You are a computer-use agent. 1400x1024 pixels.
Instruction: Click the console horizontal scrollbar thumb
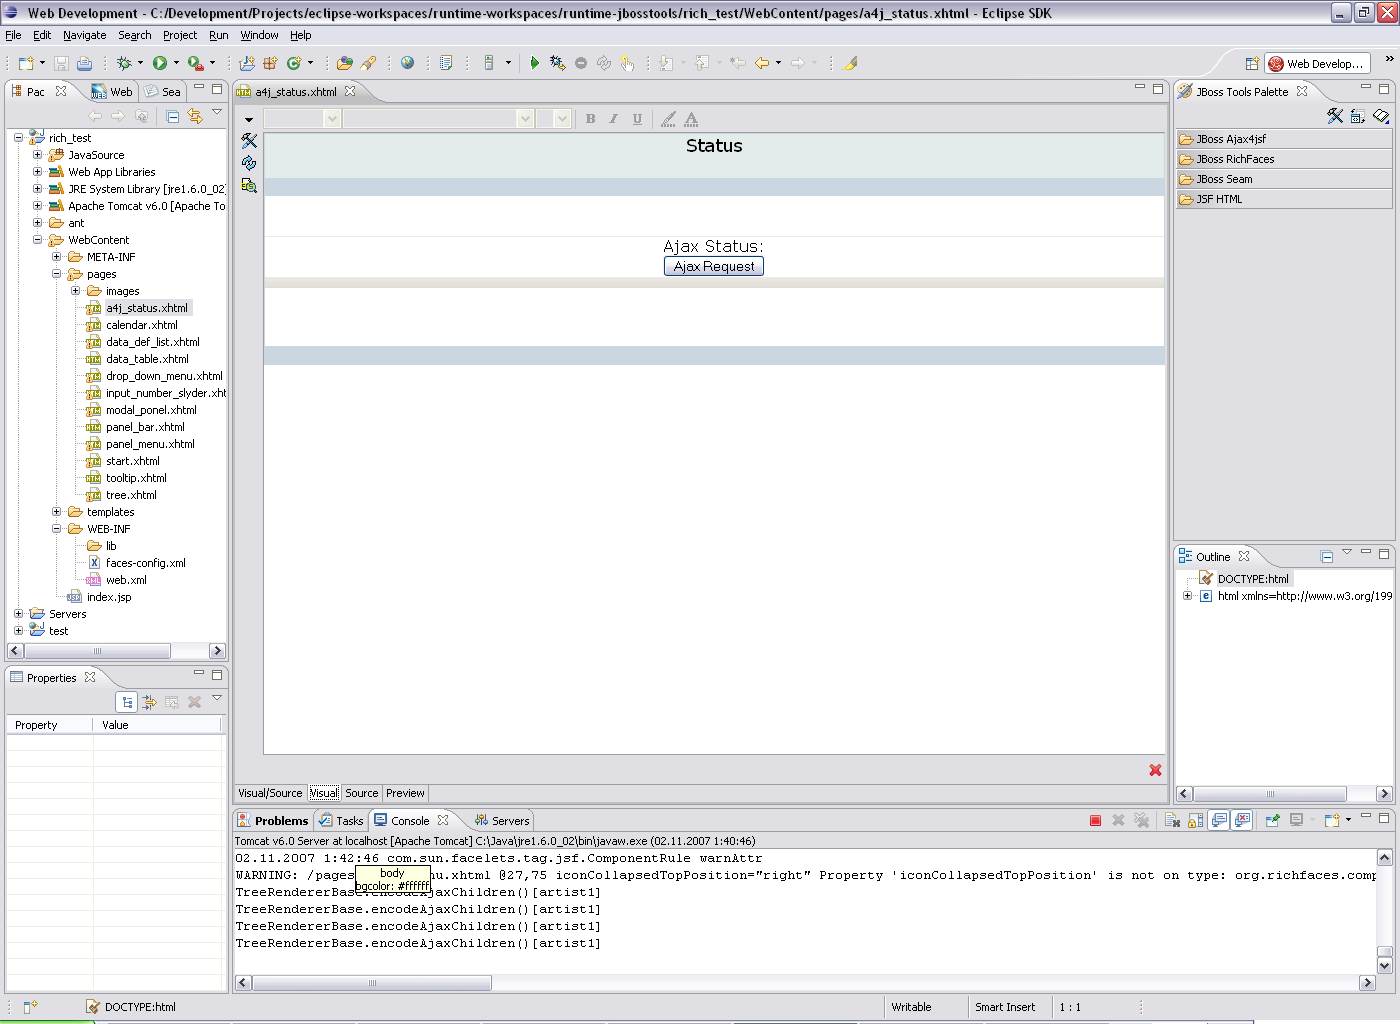click(x=372, y=983)
